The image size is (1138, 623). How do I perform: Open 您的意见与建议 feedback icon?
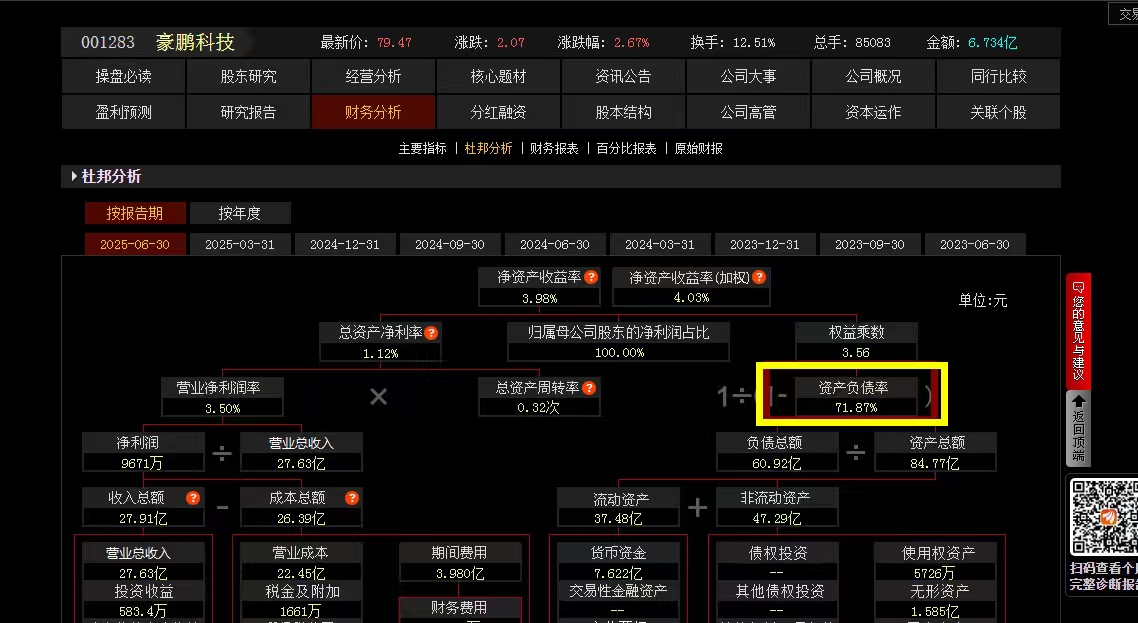[x=1078, y=330]
